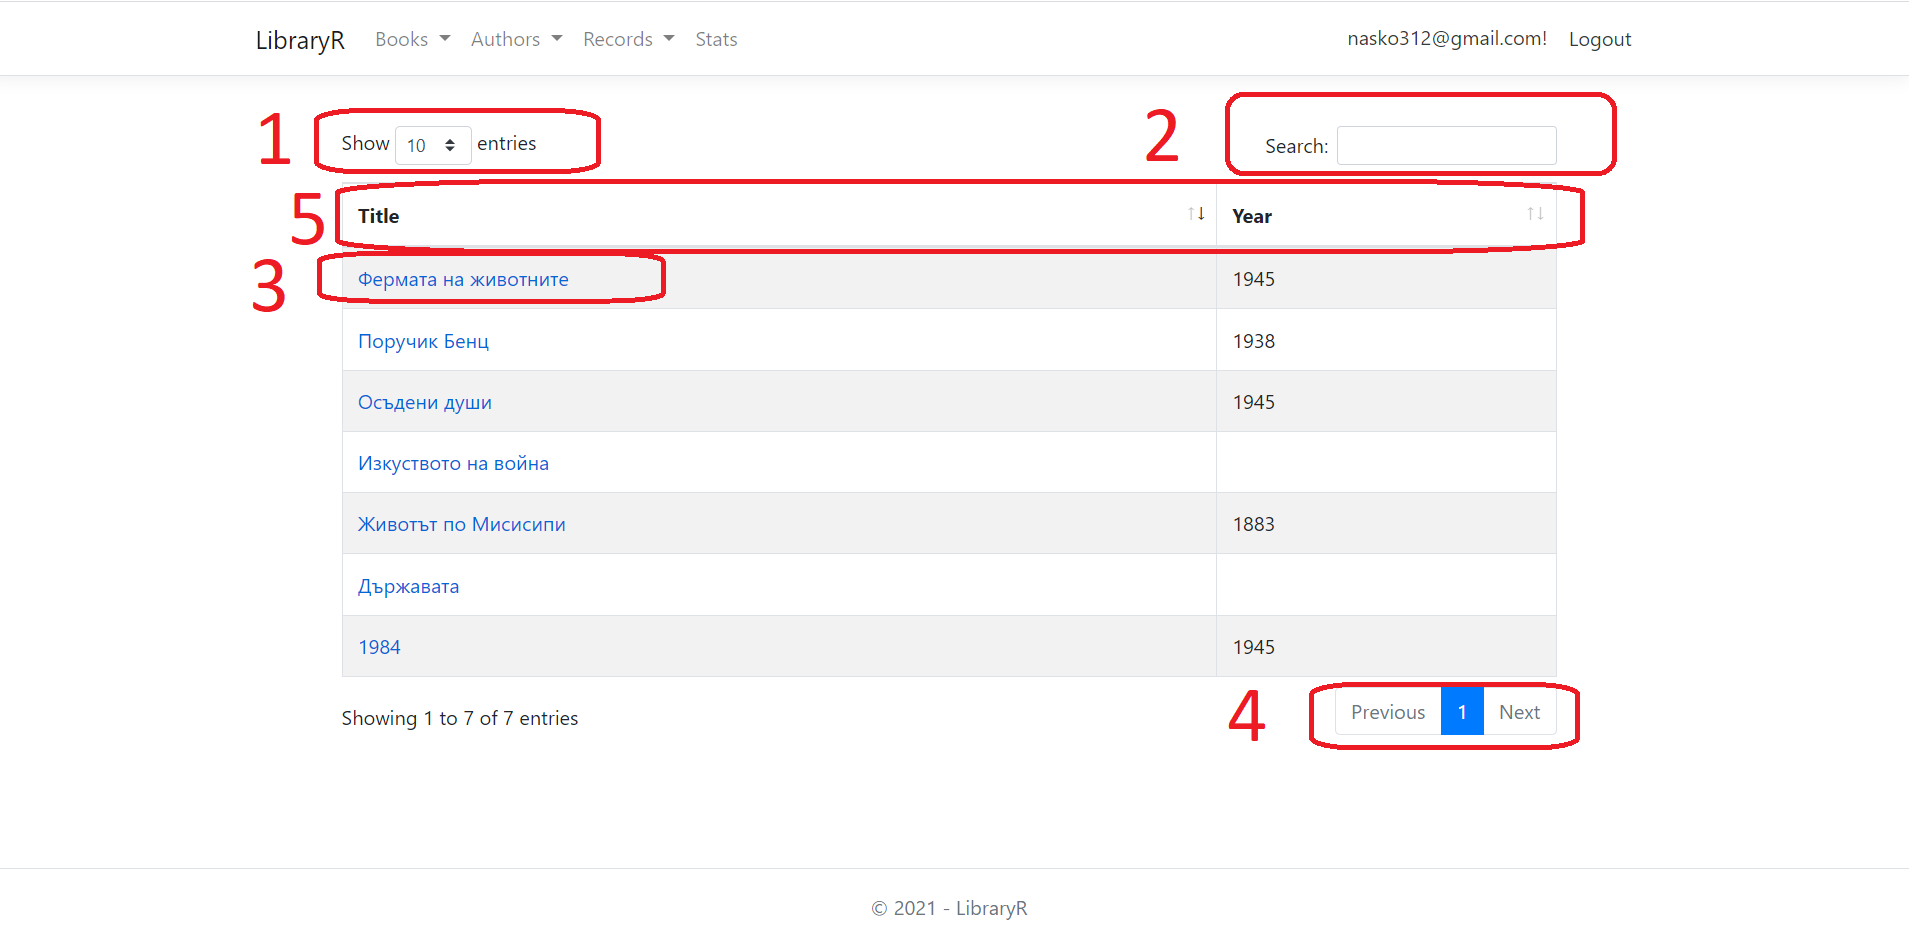
Task: Click inside the Search field
Action: coord(1445,145)
